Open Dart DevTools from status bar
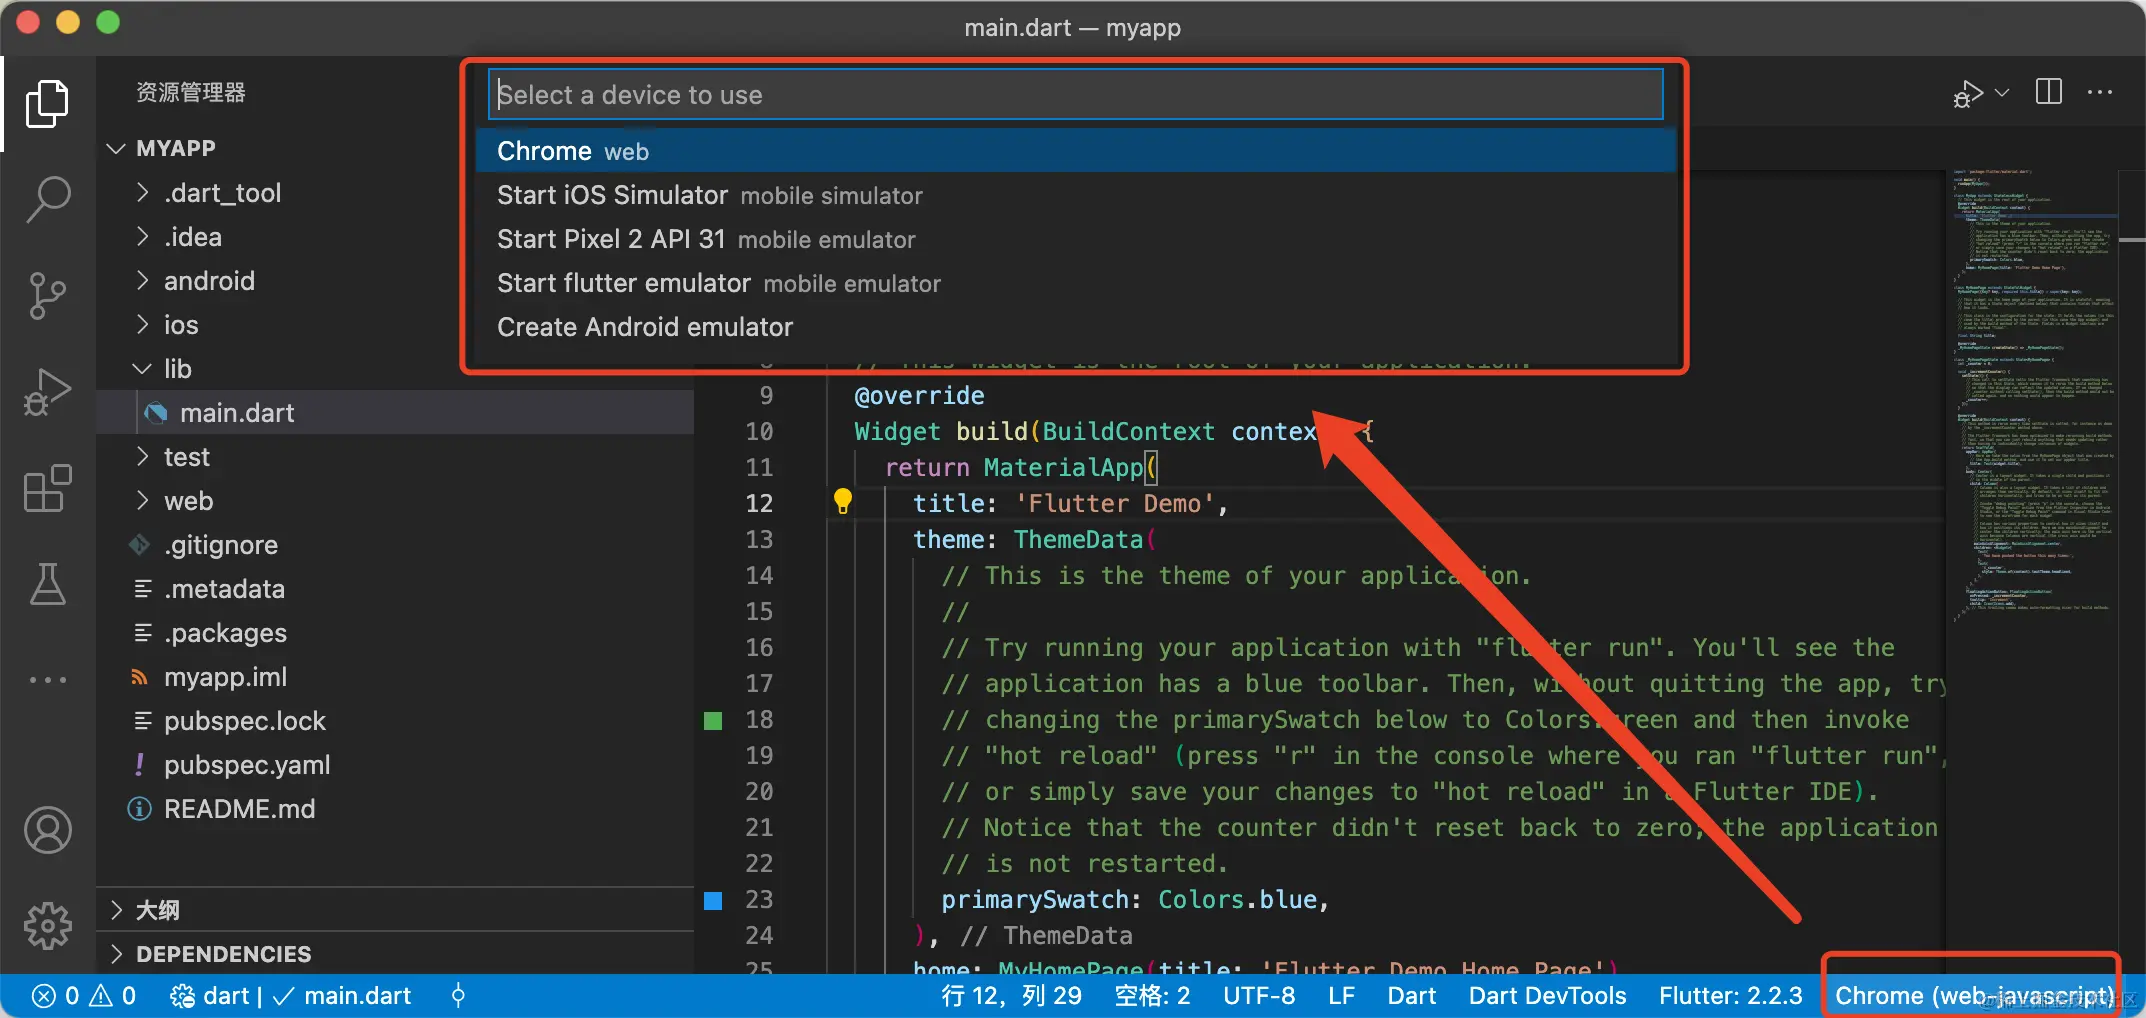This screenshot has height=1018, width=2146. click(x=1547, y=995)
